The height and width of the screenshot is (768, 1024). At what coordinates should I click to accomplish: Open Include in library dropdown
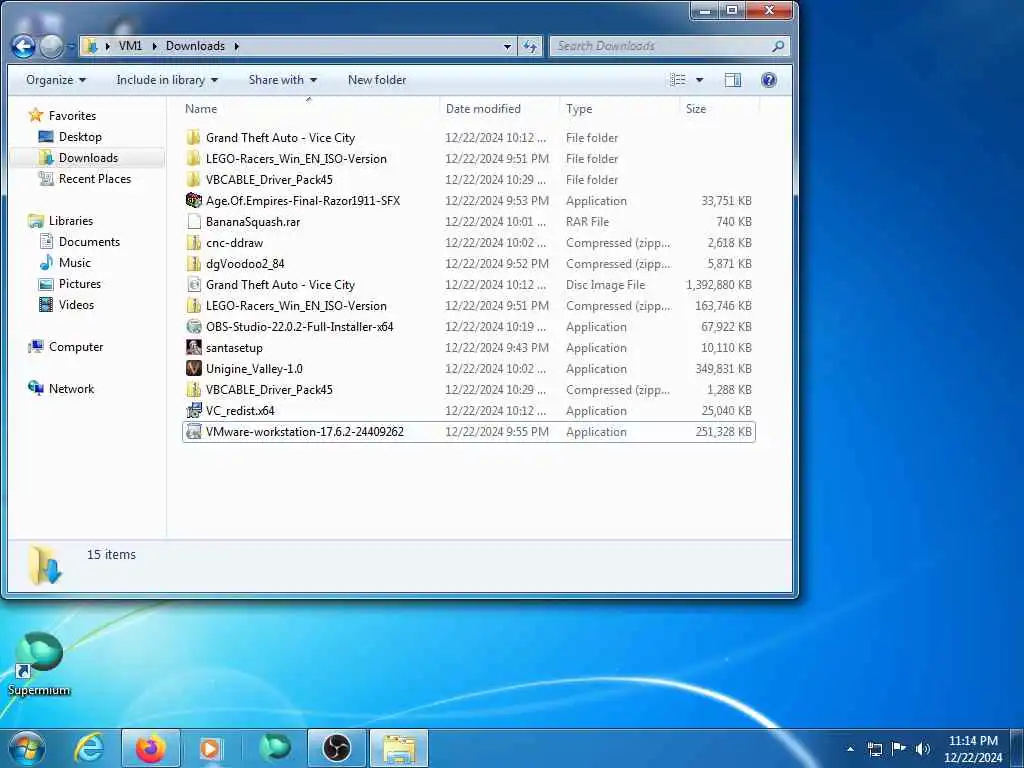click(167, 80)
